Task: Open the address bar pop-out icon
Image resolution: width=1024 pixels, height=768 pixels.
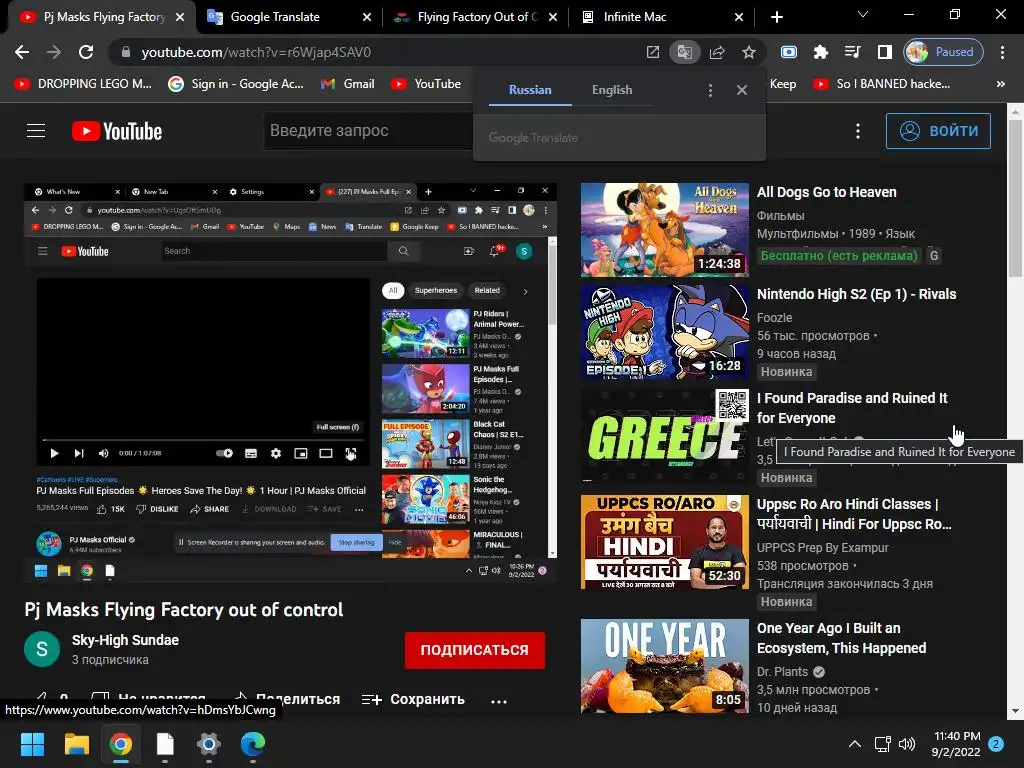Action: click(x=652, y=52)
